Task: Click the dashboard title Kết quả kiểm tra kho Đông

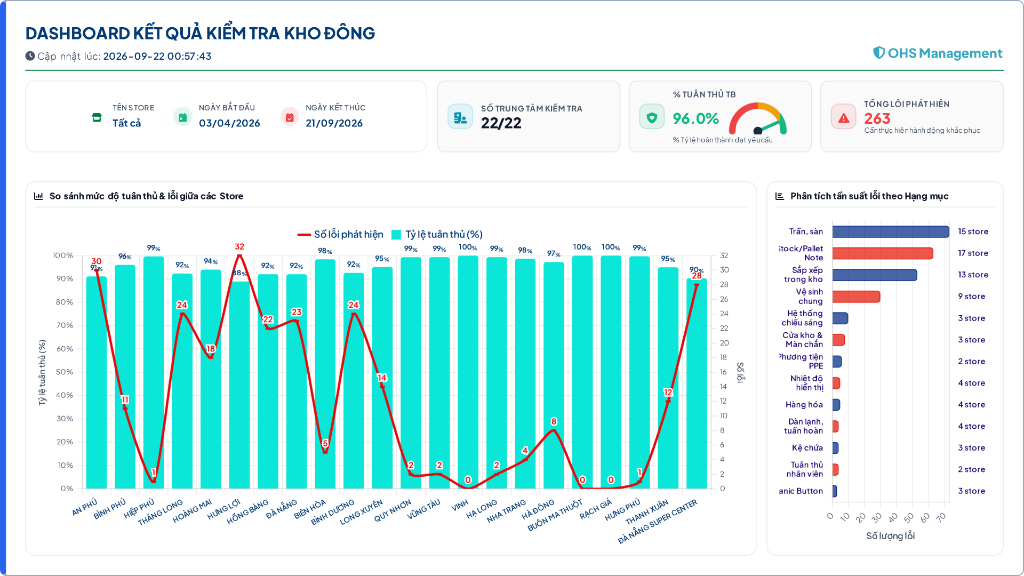Action: click(x=200, y=33)
